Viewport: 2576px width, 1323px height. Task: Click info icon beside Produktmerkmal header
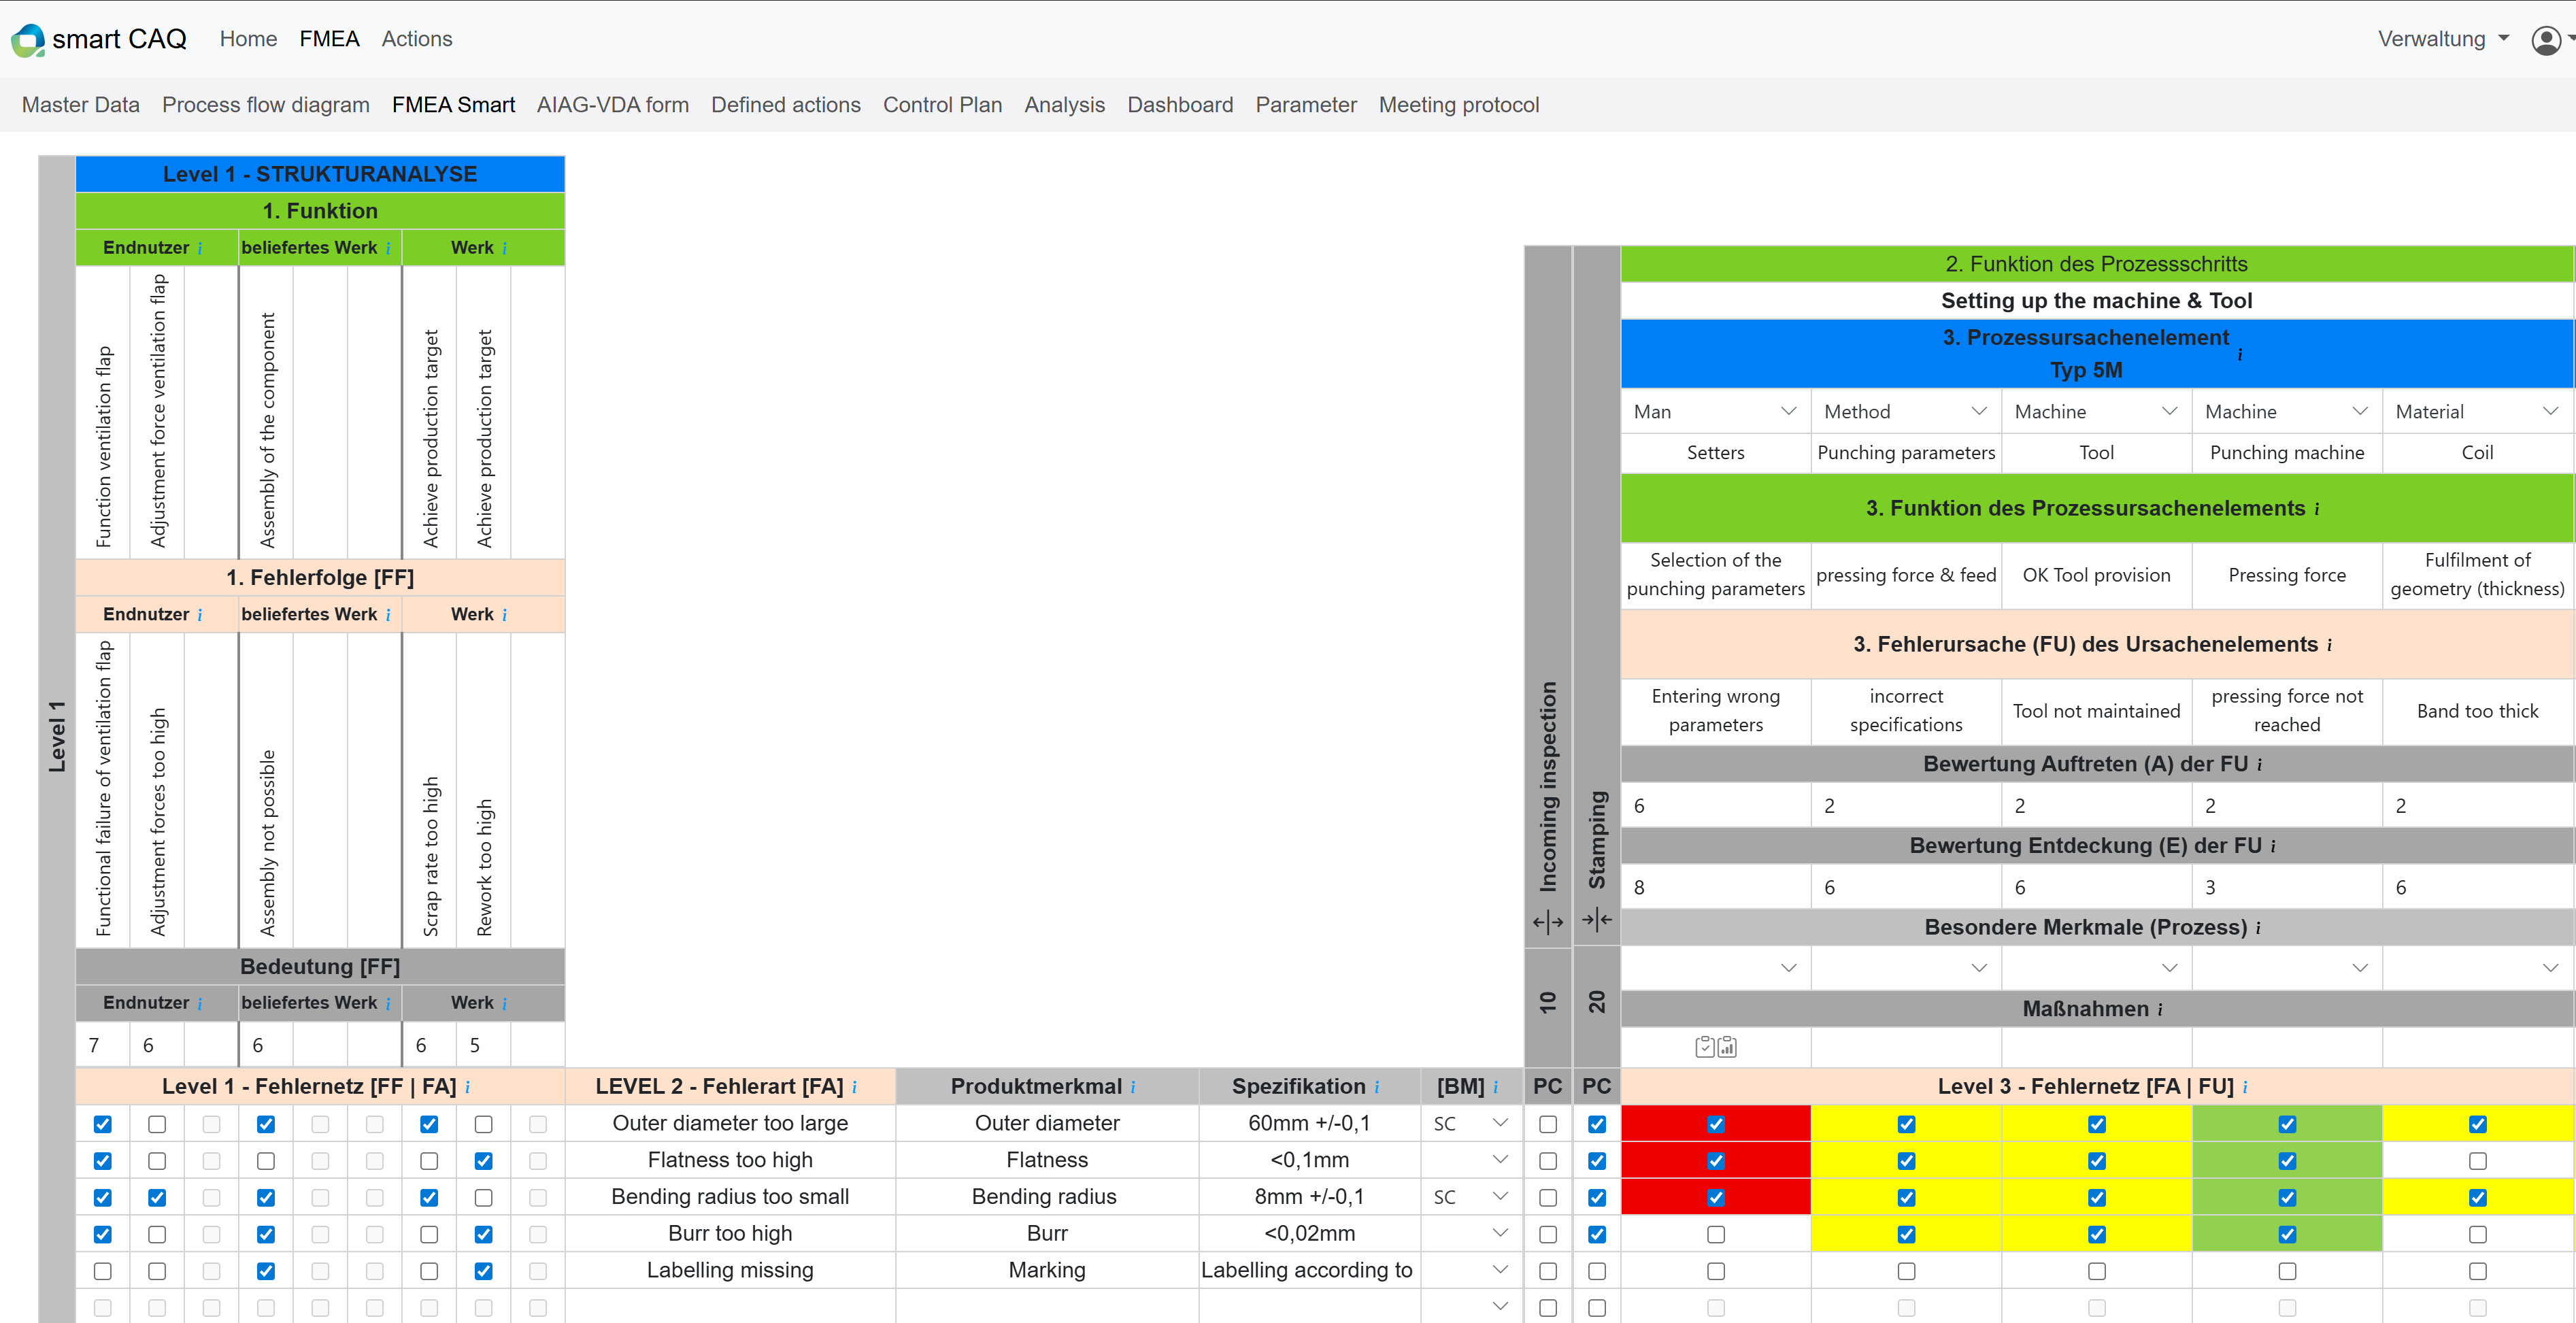coord(1133,1087)
